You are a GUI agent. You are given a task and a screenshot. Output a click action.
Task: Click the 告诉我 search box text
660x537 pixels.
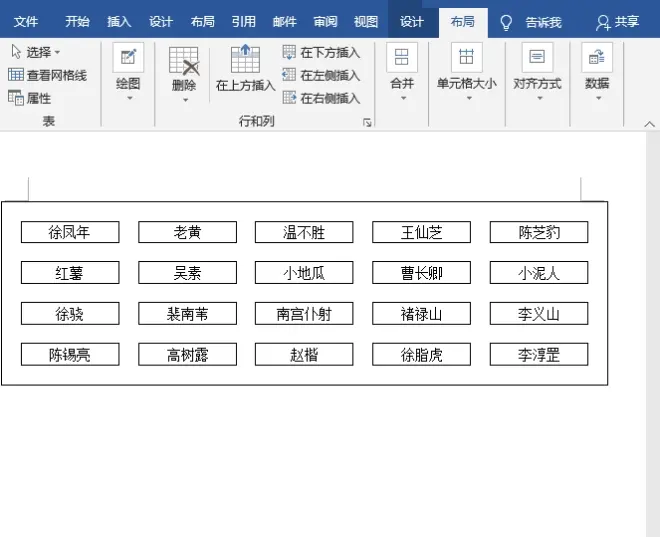[543, 22]
